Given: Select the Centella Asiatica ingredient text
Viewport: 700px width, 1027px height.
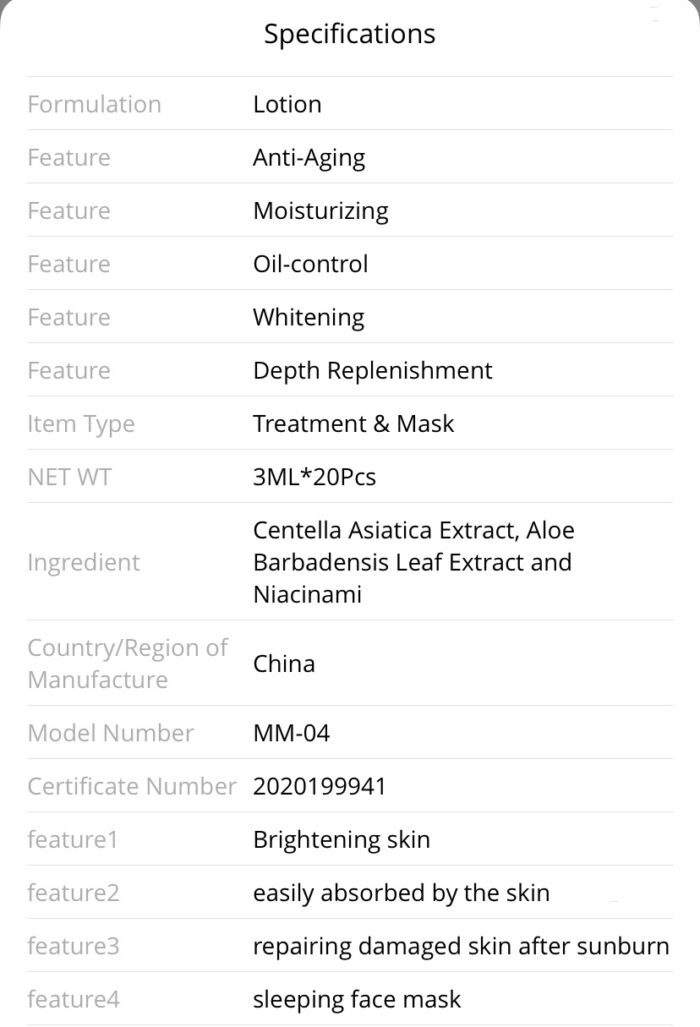Looking at the screenshot, I should (414, 562).
